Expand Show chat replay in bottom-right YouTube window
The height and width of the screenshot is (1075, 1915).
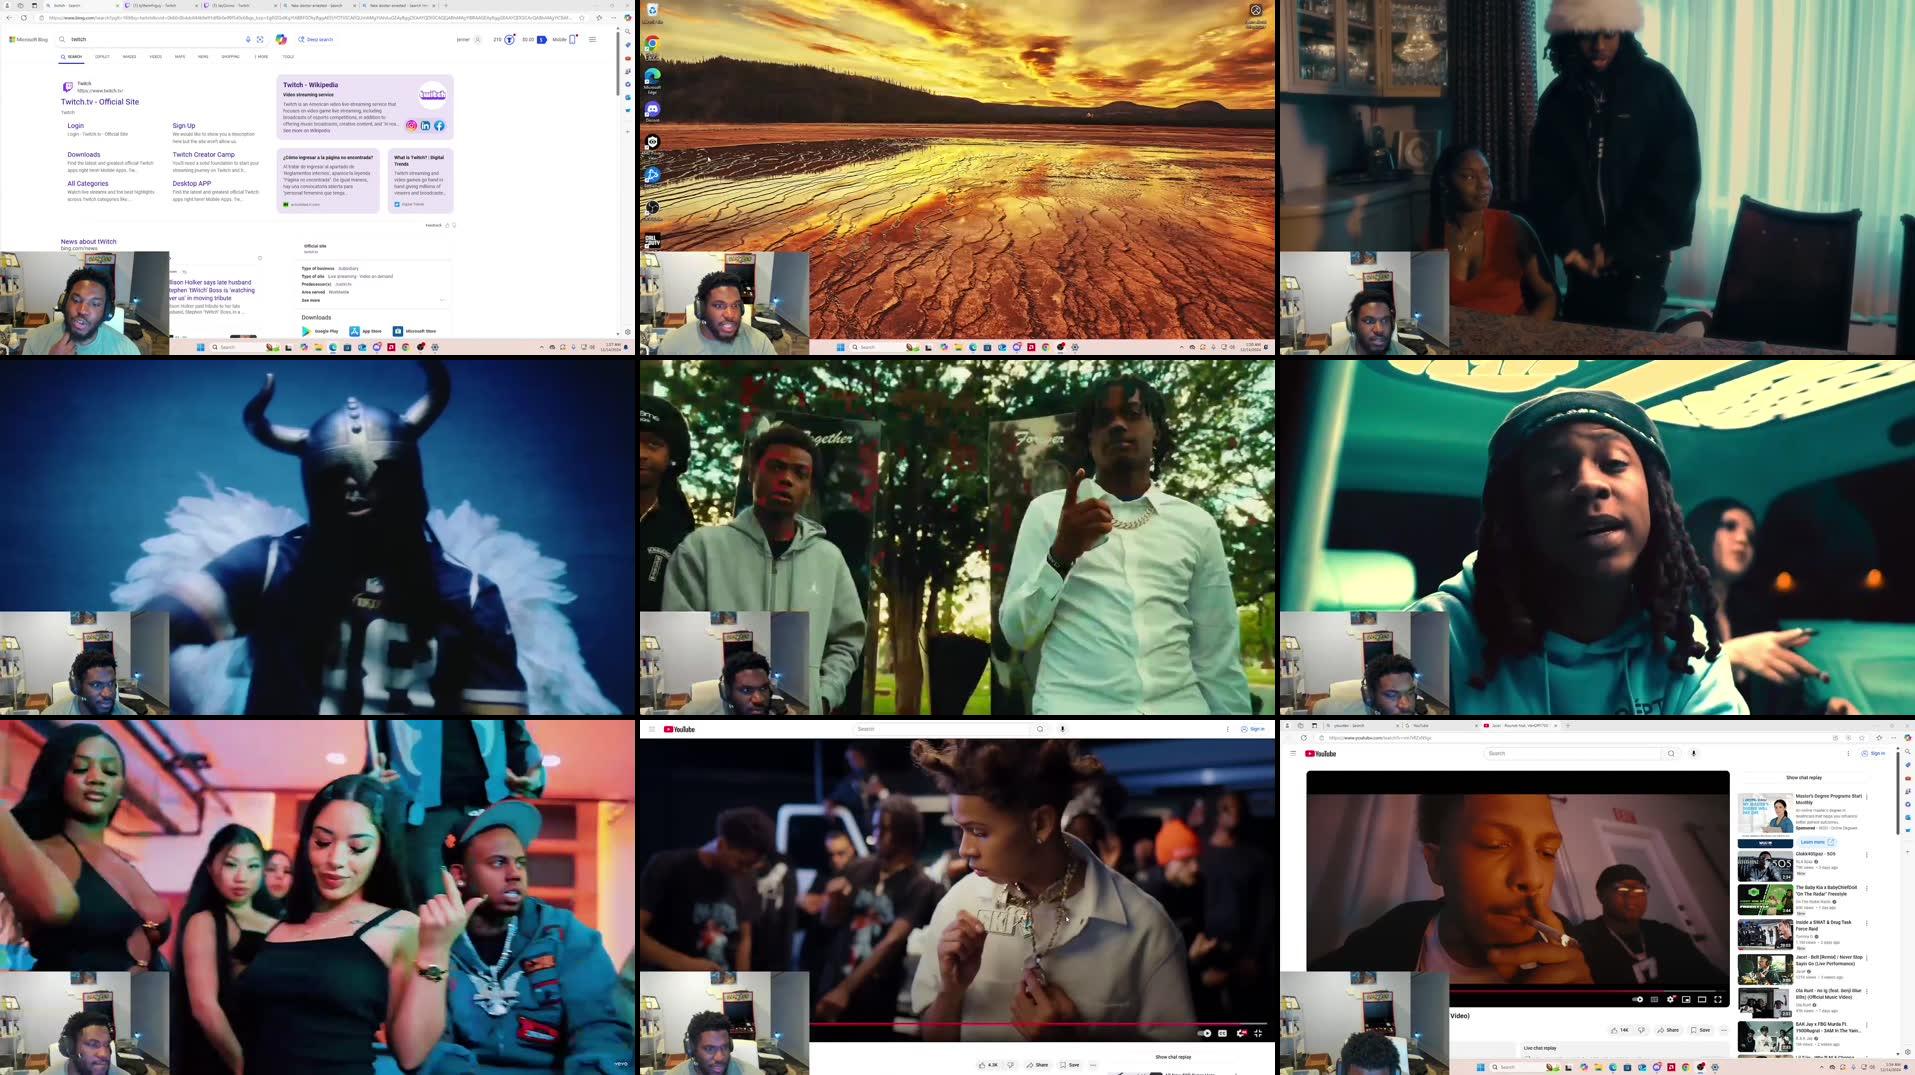[1804, 777]
